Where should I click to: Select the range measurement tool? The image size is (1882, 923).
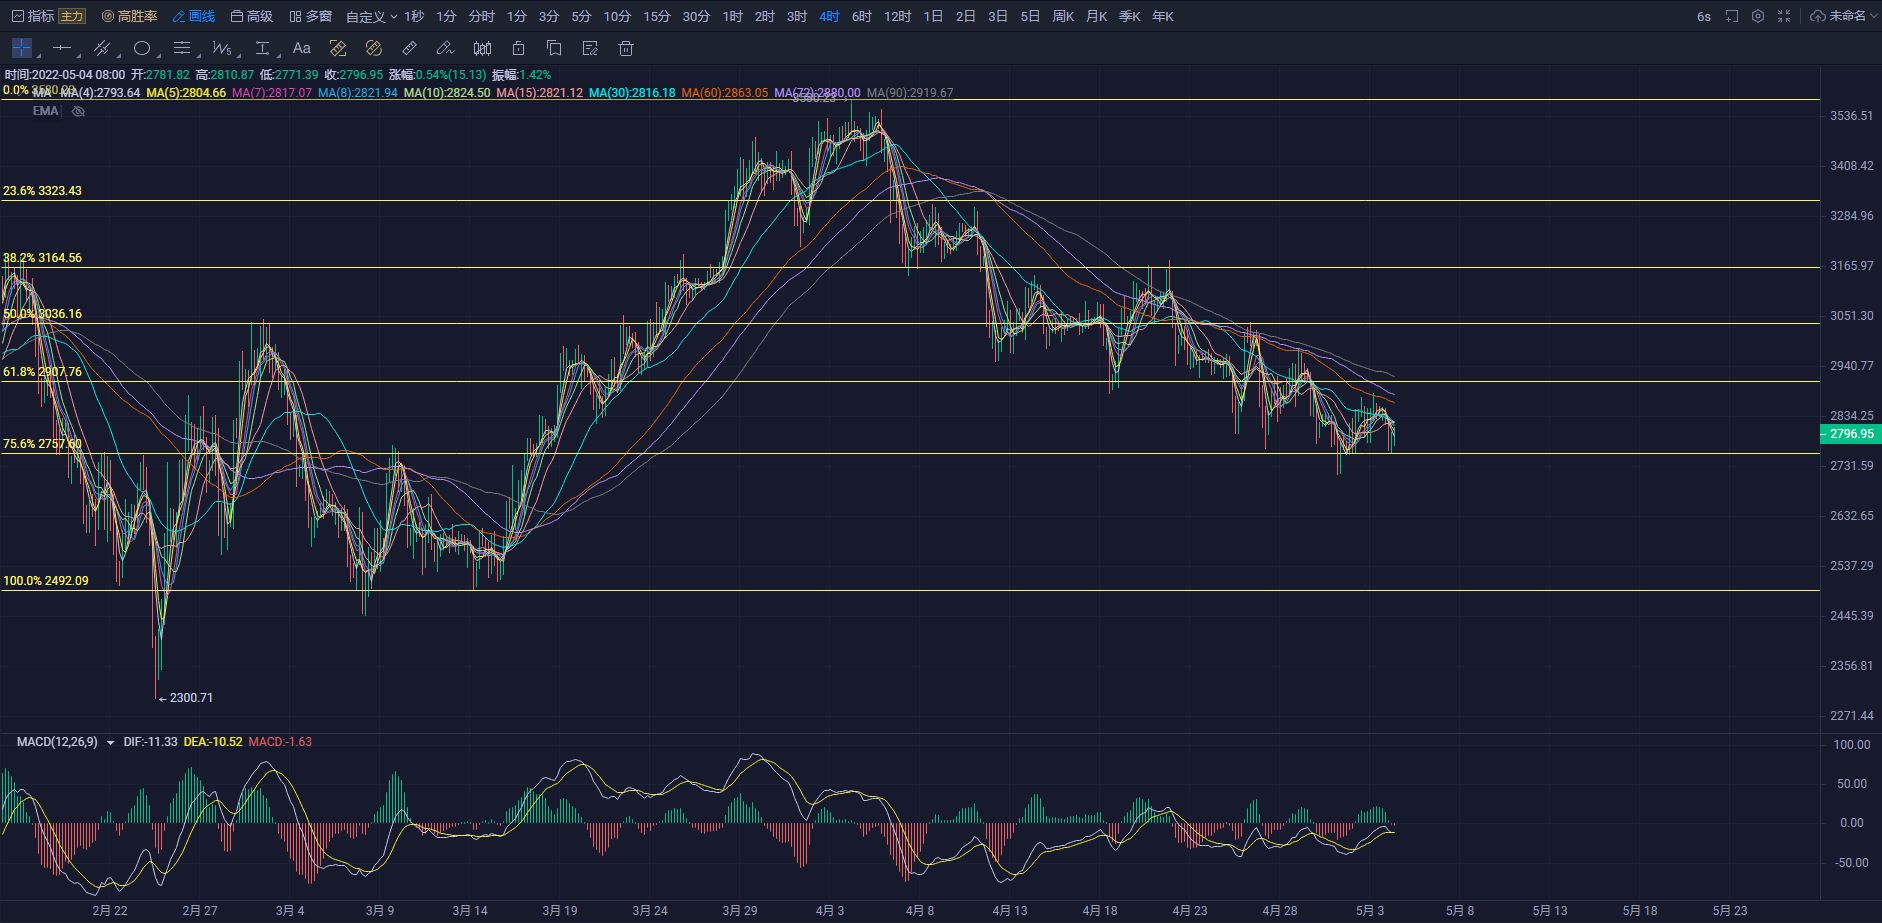pyautogui.click(x=262, y=48)
